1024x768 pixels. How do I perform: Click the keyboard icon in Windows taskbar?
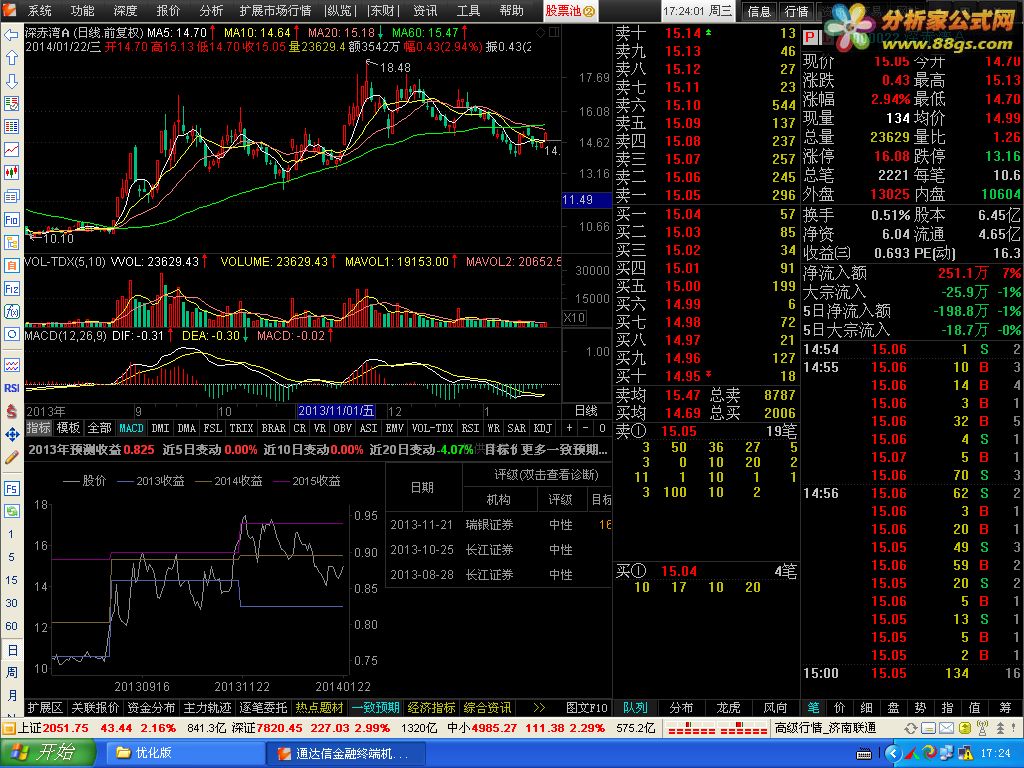[x=863, y=754]
